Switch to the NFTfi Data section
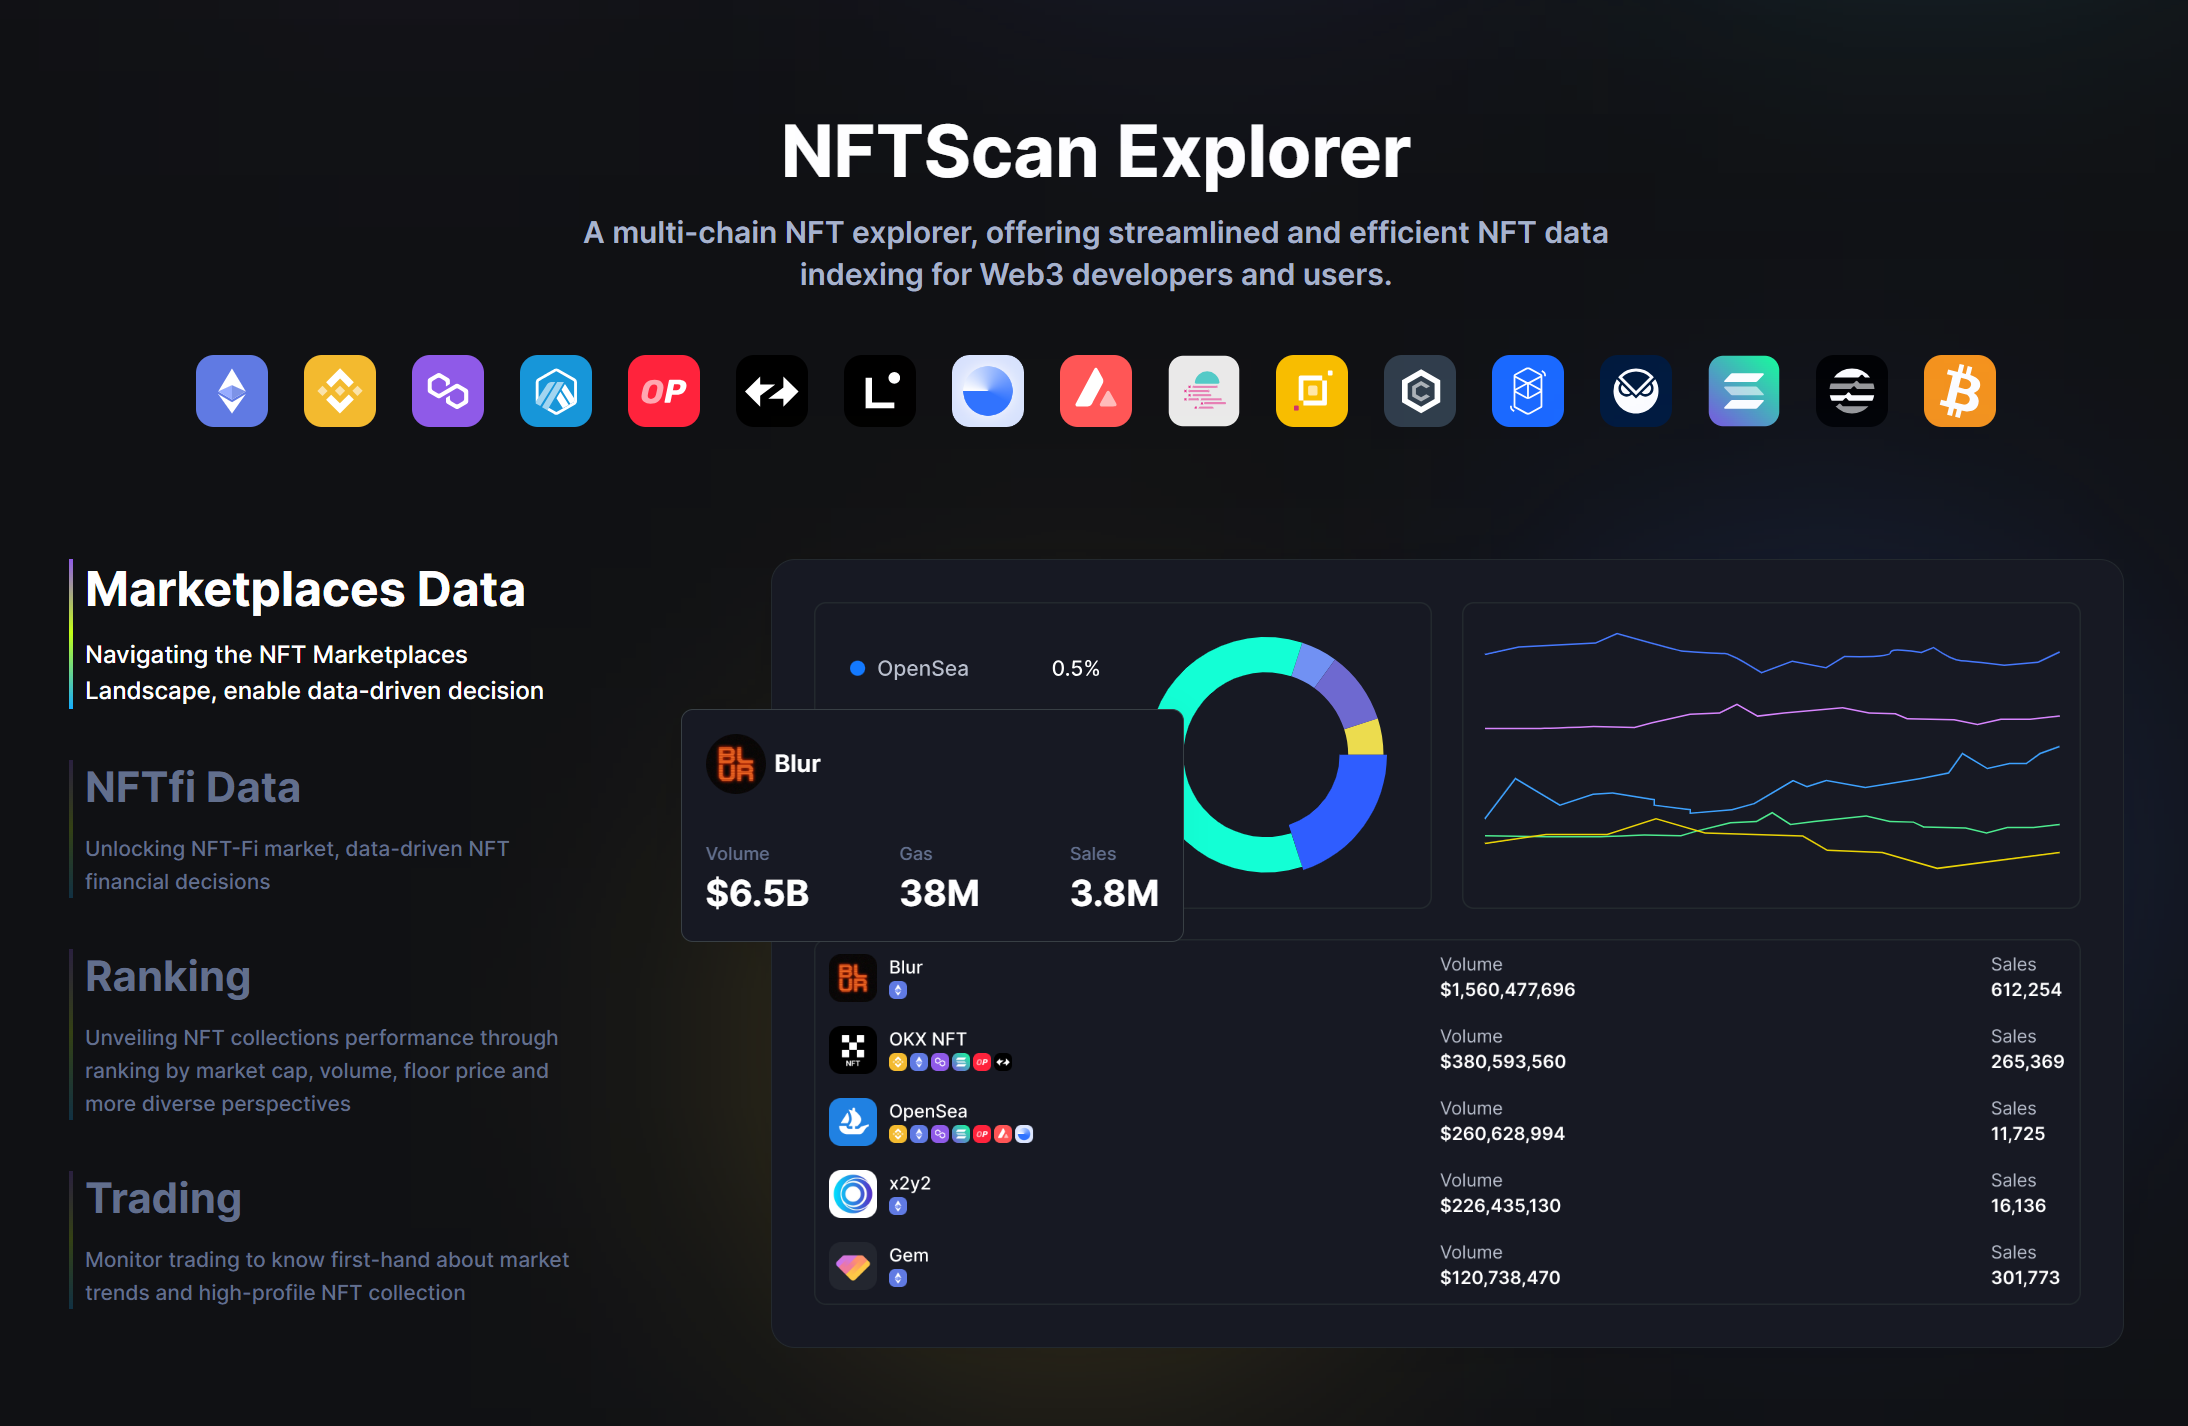2188x1426 pixels. [x=193, y=788]
